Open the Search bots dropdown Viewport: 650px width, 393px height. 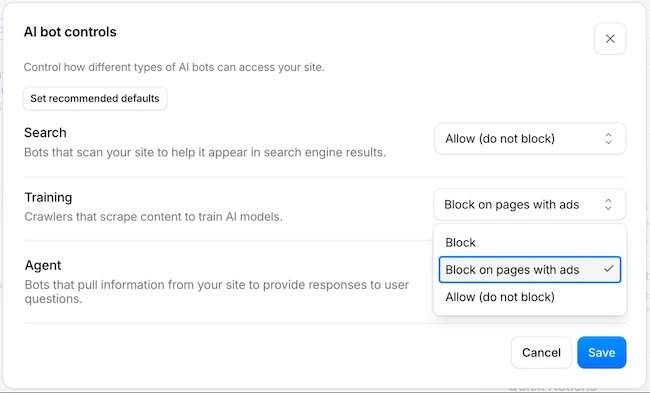pyautogui.click(x=529, y=138)
